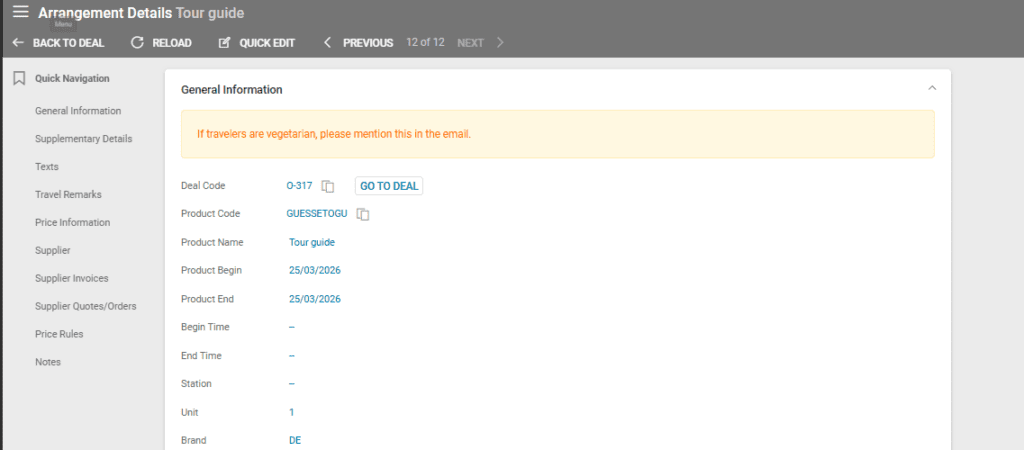Jump to Notes section
Screen dimensions: 1024x450
coord(48,362)
